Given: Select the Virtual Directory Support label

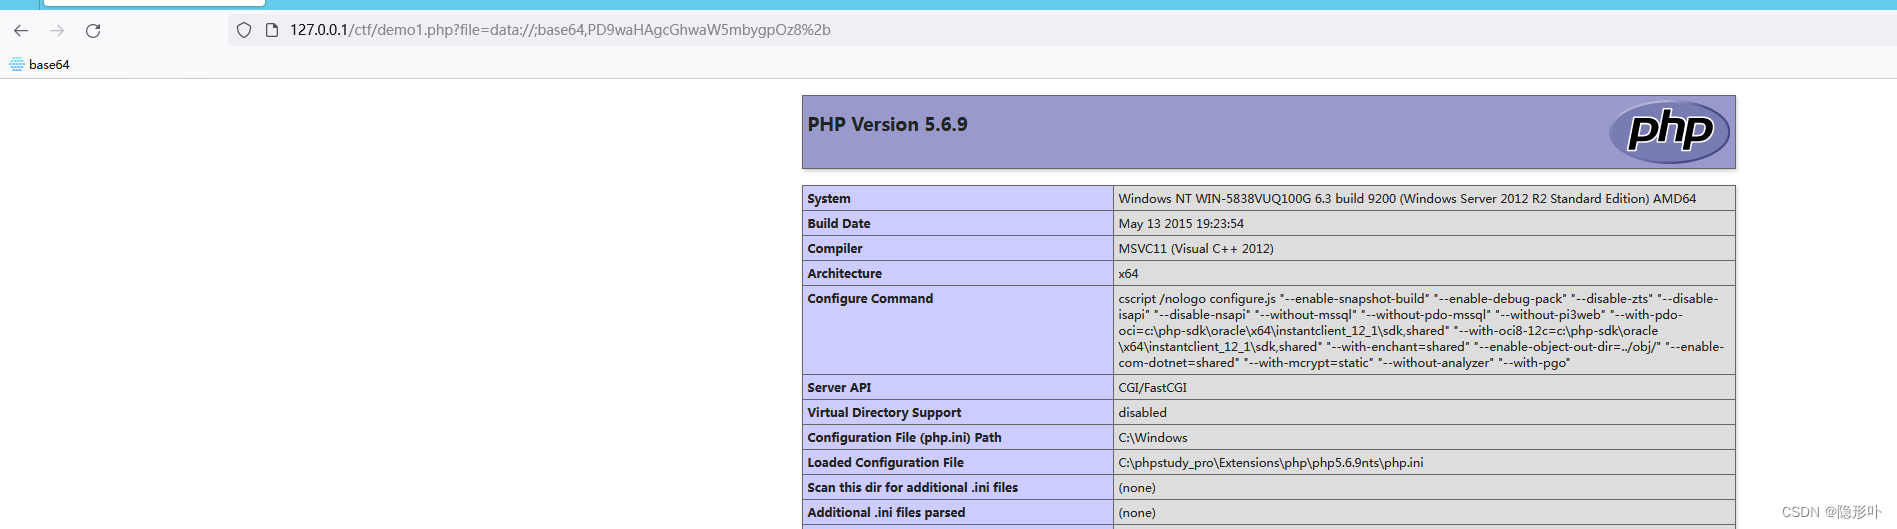Looking at the screenshot, I should coord(884,413).
